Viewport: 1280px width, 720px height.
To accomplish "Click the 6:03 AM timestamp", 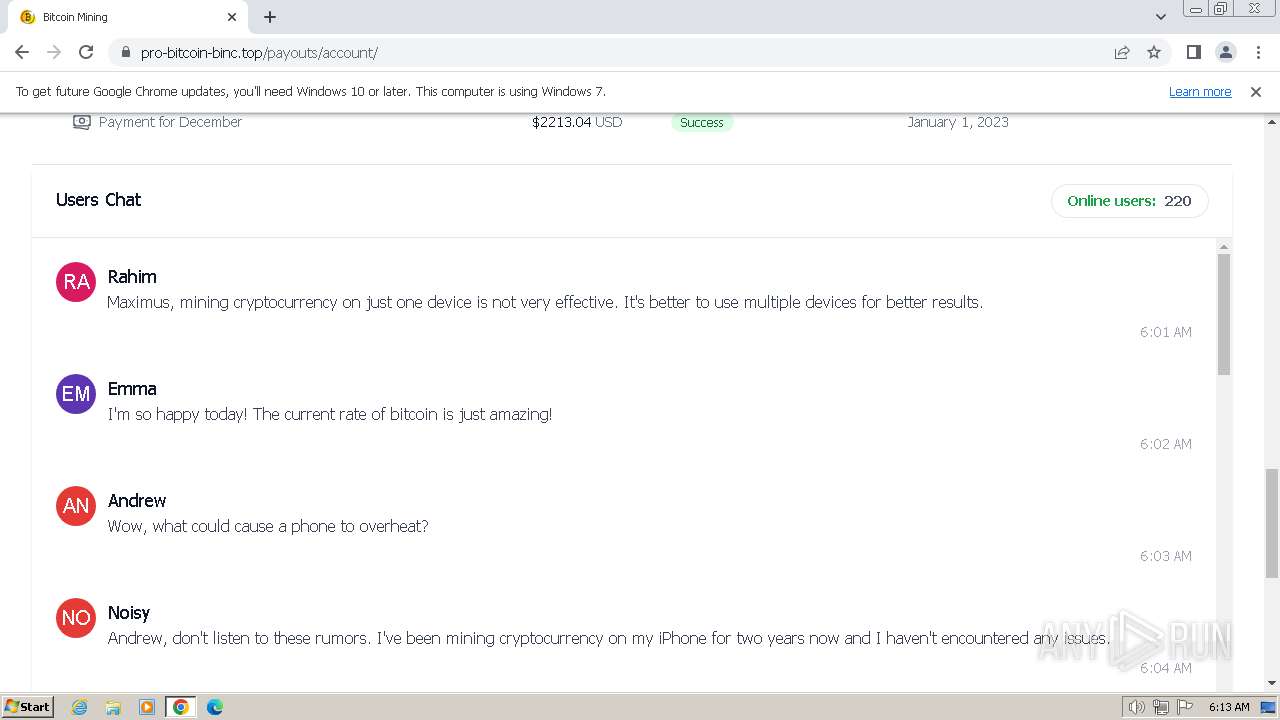I will [x=1166, y=556].
